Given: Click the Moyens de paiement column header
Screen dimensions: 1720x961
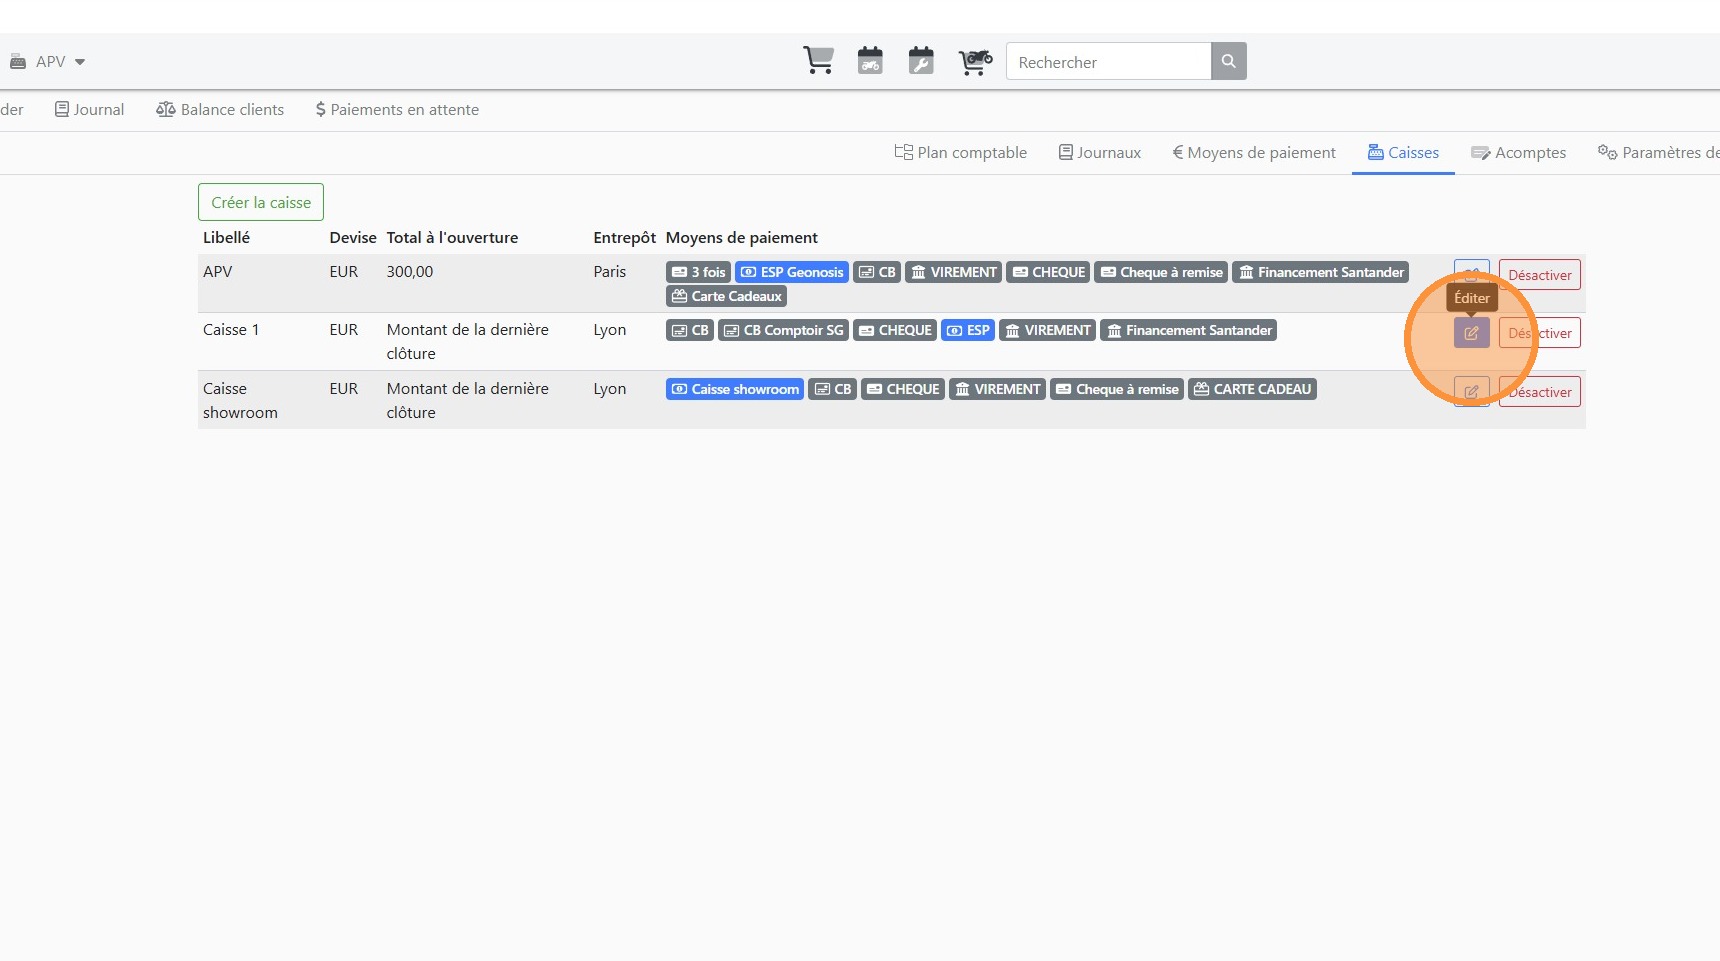Looking at the screenshot, I should 742,238.
